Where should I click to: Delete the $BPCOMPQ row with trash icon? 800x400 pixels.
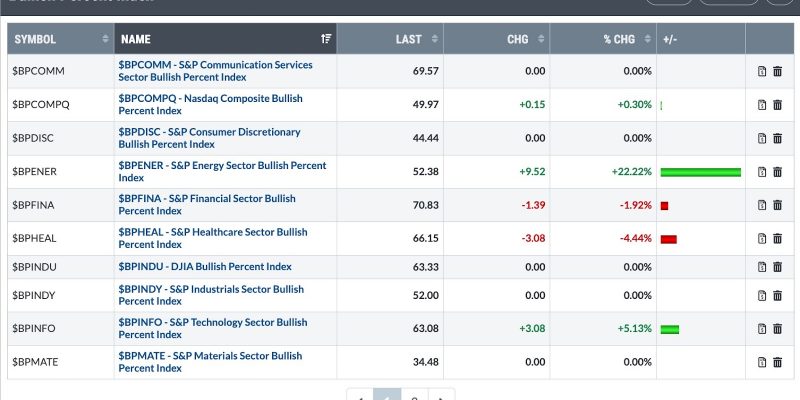(x=778, y=105)
